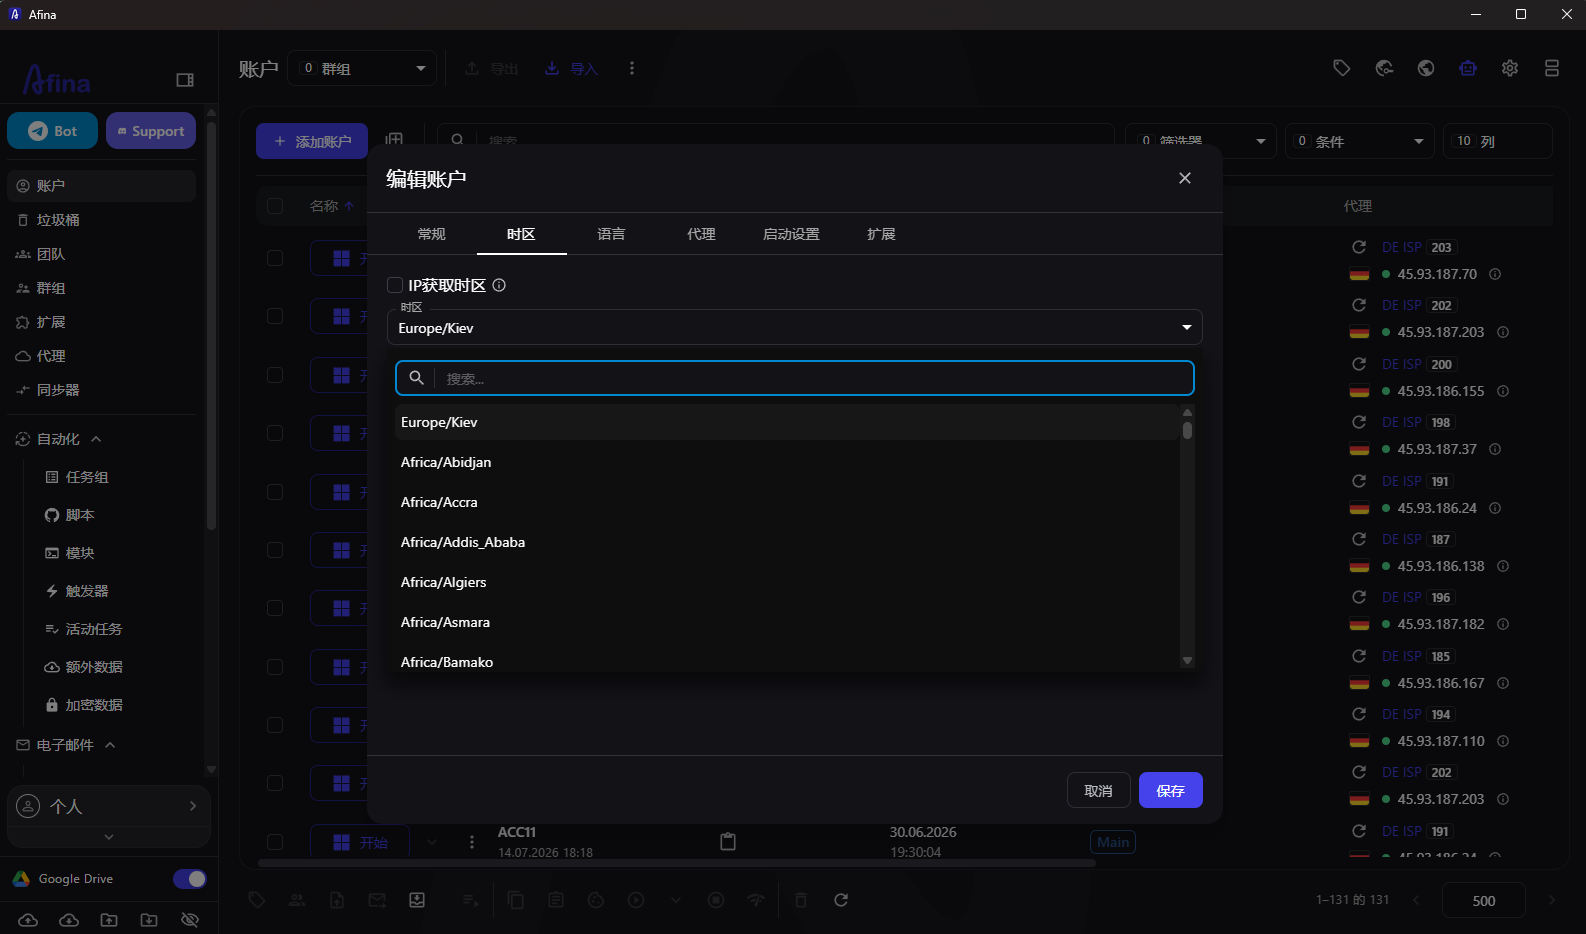Open the Telegram Bot button
This screenshot has height=934, width=1586.
click(52, 131)
